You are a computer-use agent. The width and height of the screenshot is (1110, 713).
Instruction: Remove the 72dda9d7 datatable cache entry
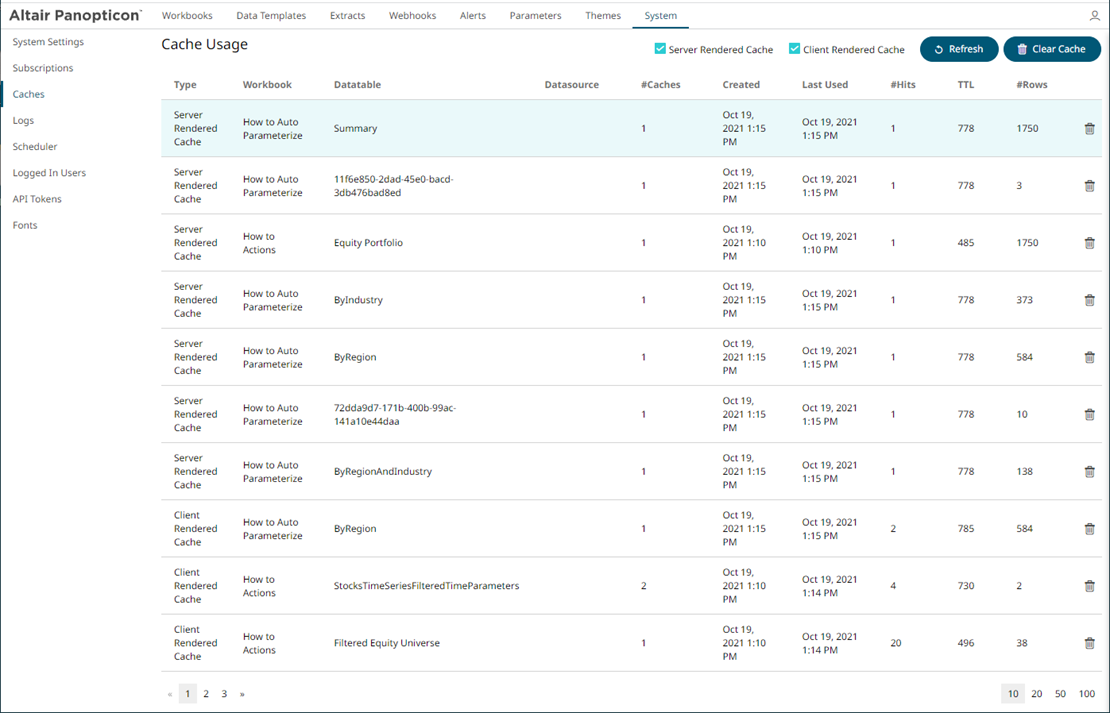tap(1089, 415)
